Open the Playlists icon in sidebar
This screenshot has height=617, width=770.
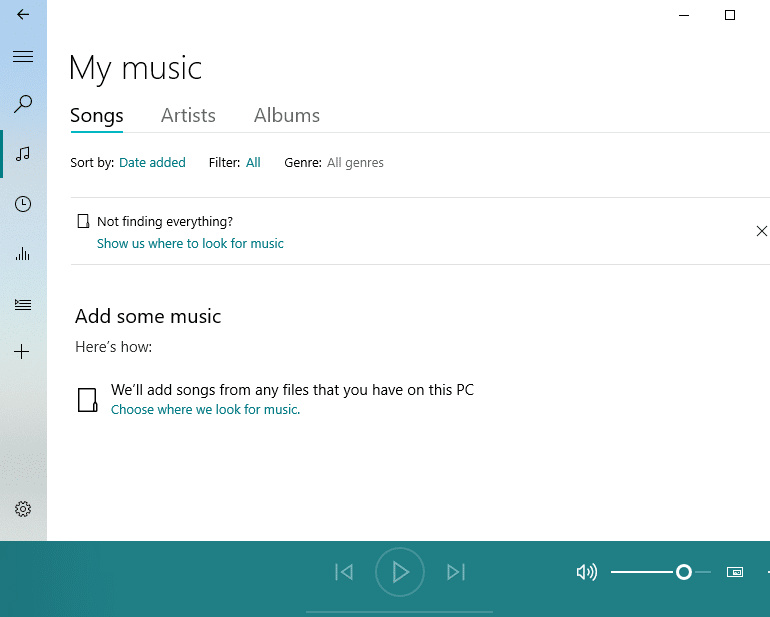coord(23,304)
